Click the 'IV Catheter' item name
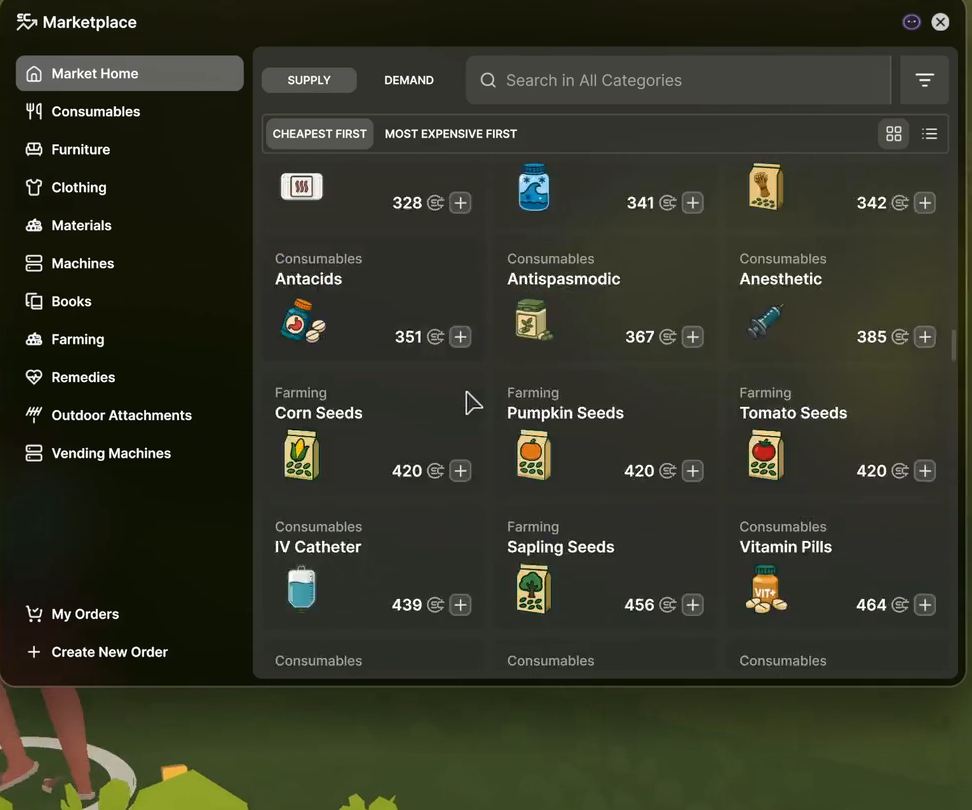Screen dimensions: 972x810 click(318, 547)
